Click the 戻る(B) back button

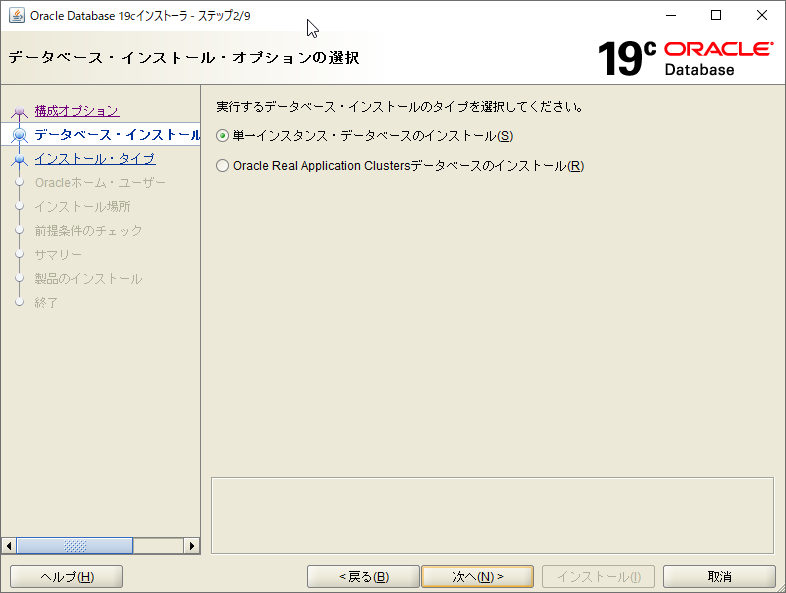point(363,577)
